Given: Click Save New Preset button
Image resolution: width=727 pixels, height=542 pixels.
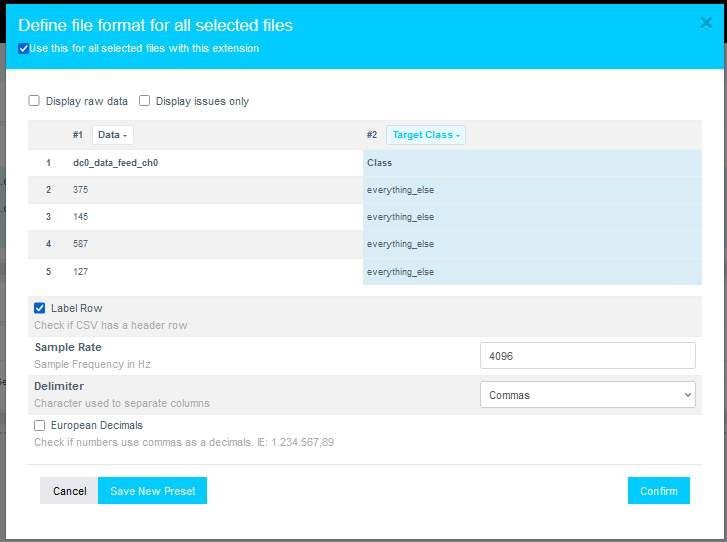Looking at the screenshot, I should point(152,491).
